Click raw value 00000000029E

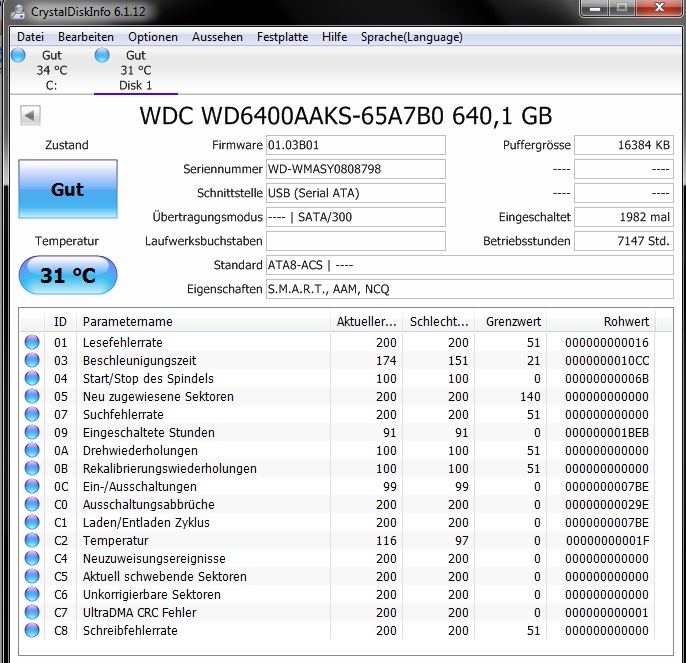coord(607,504)
